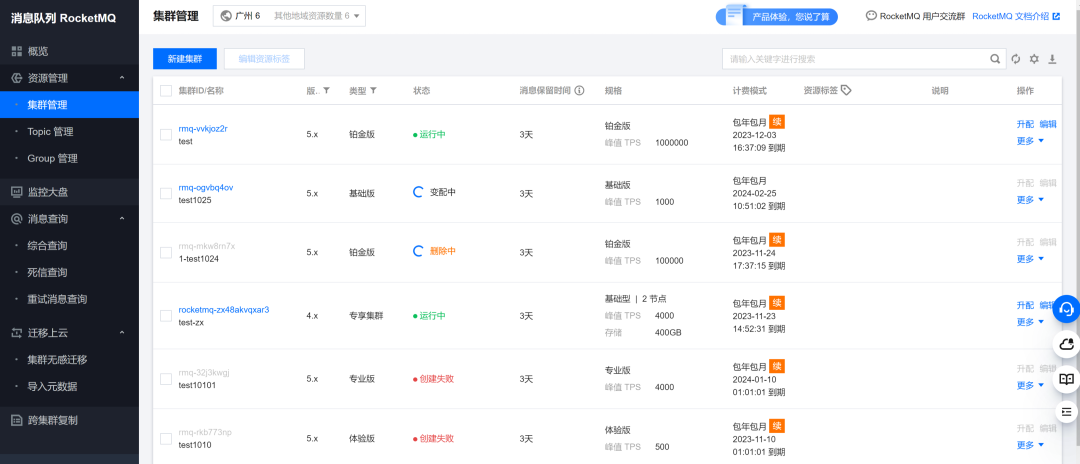
Task: Download the cluster list
Action: point(1052,59)
